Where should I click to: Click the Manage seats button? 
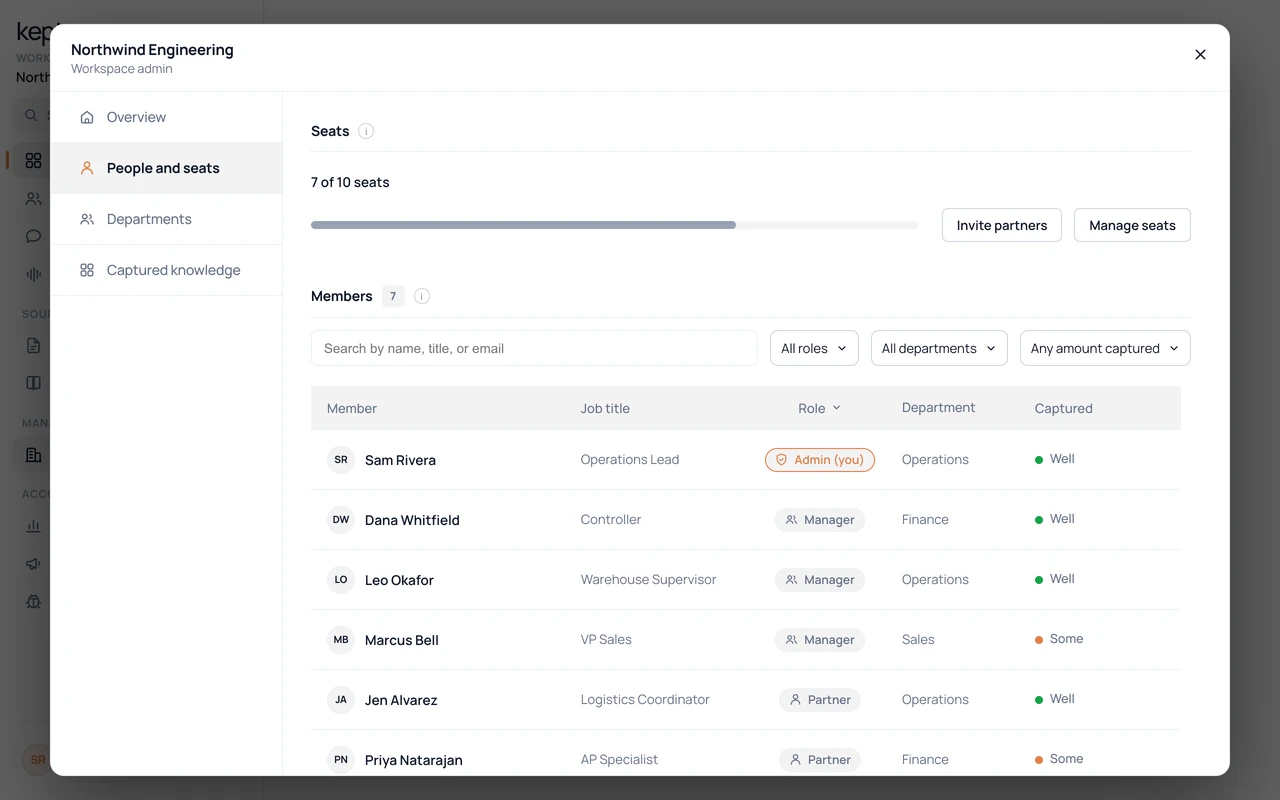(x=1132, y=225)
